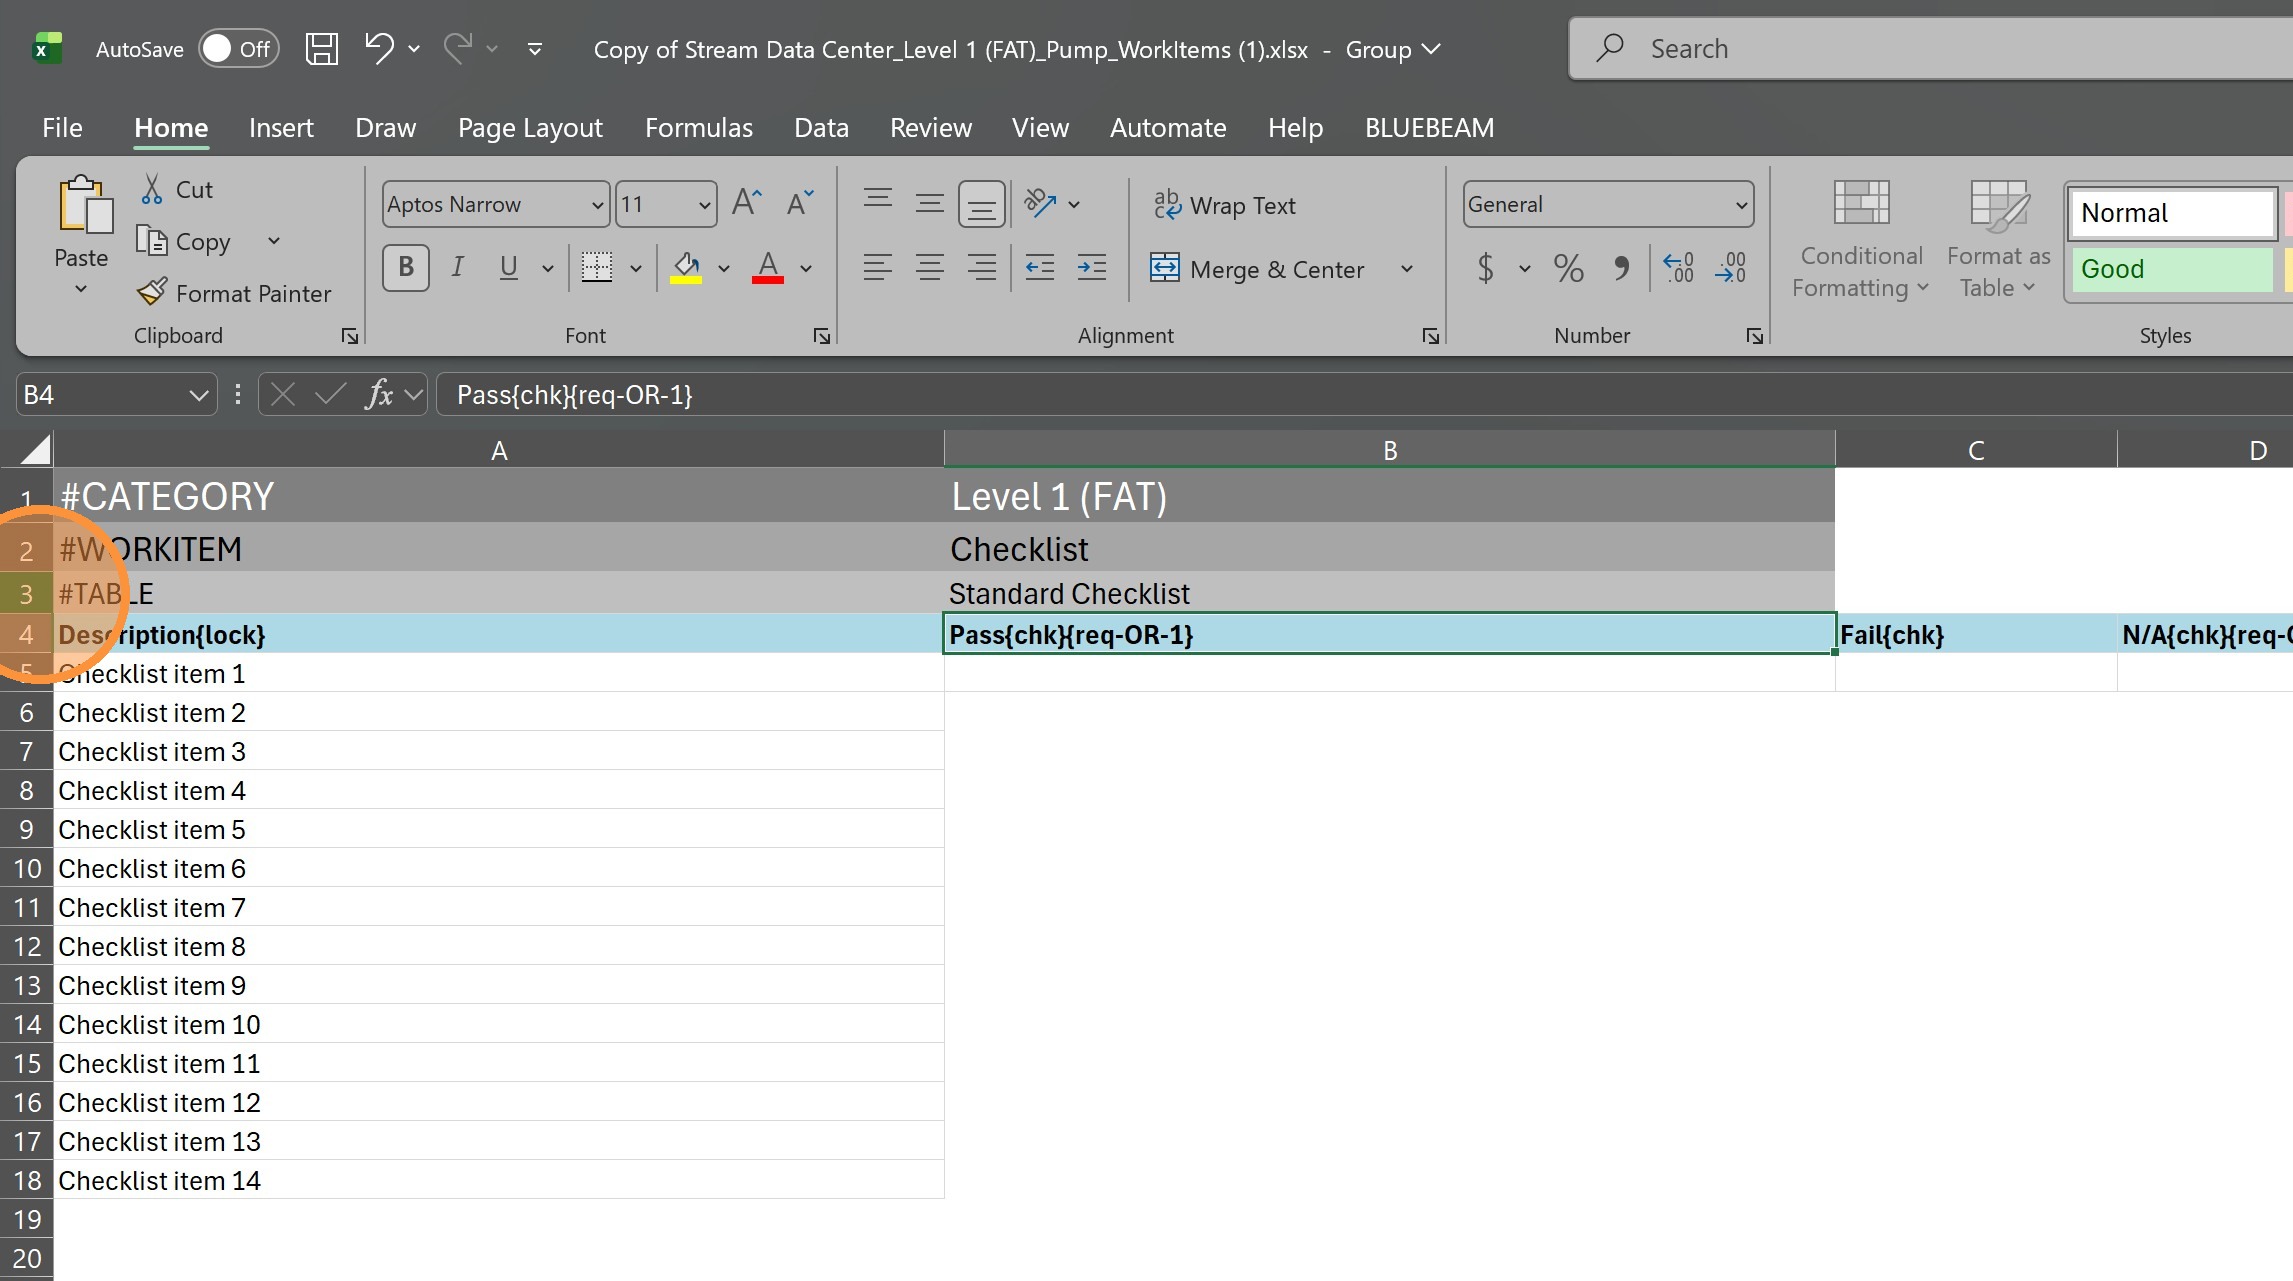The image size is (2293, 1281).
Task: Switch to the Insert tab
Action: pos(281,128)
